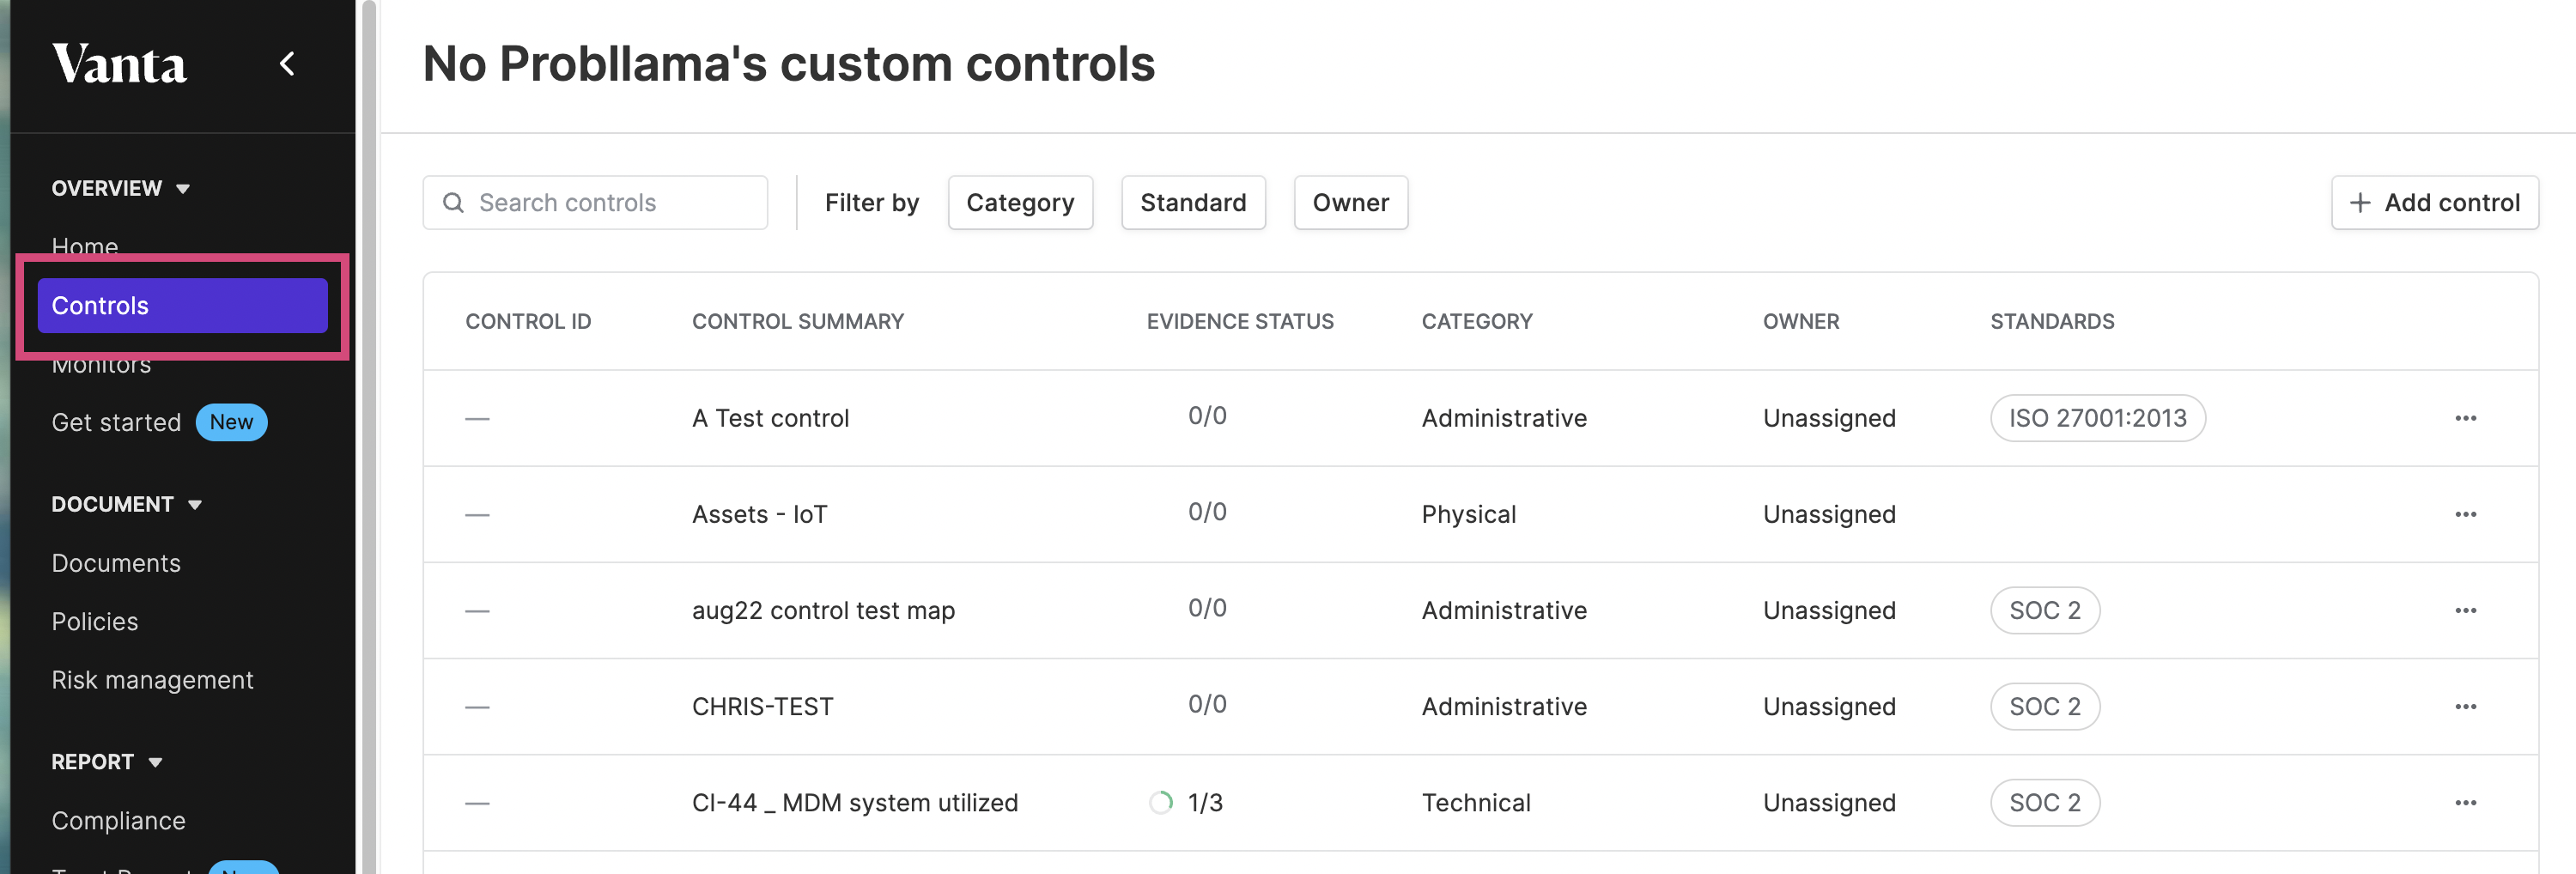2576x874 pixels.
Task: Click New badge beside Get started
Action: (x=231, y=422)
